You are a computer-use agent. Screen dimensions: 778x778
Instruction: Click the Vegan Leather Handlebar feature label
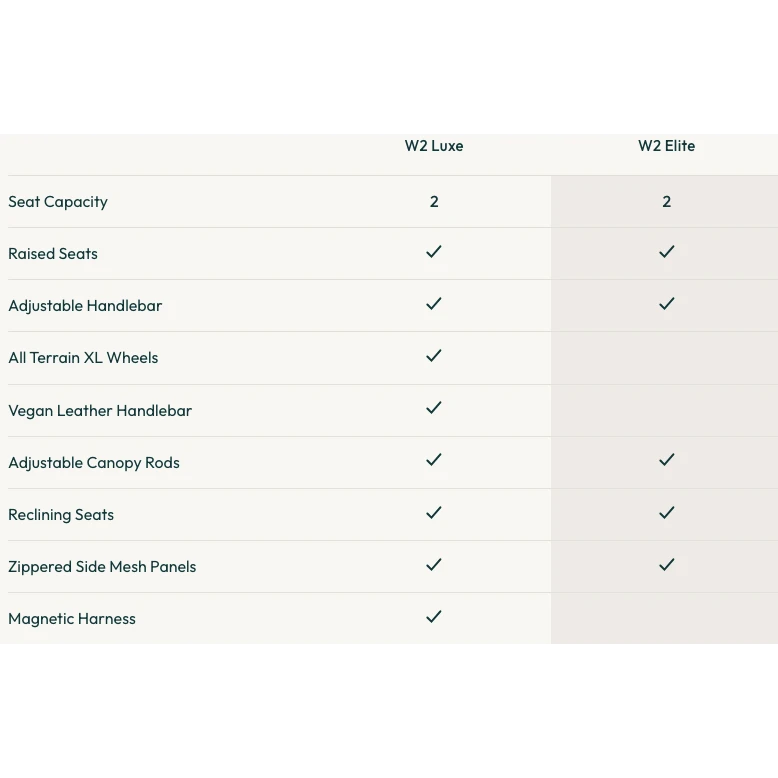100,411
